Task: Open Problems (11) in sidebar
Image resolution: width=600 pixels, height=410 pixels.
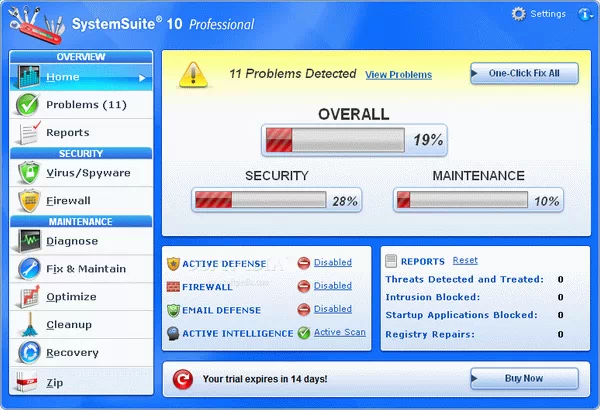Action: click(x=81, y=105)
